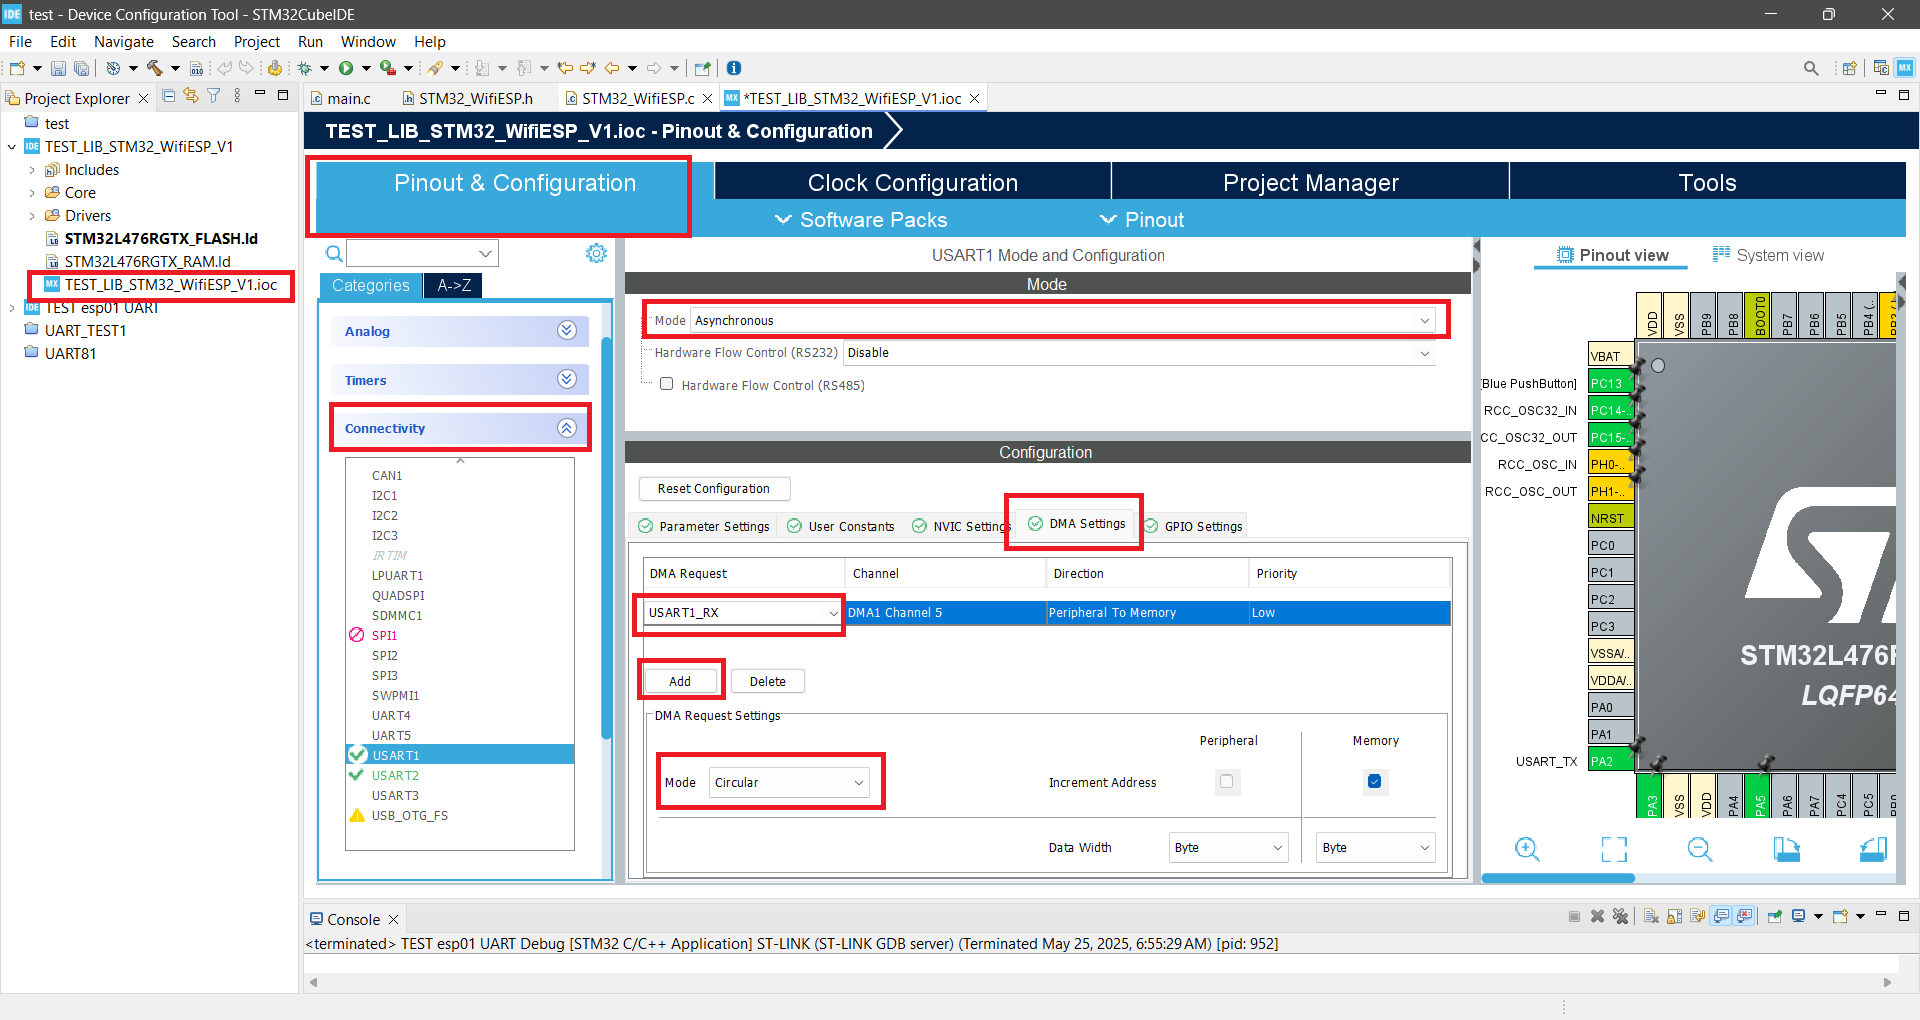This screenshot has width=1920, height=1020.
Task: Open Hardware Flow Control (RS232) dropdown
Action: click(1139, 353)
